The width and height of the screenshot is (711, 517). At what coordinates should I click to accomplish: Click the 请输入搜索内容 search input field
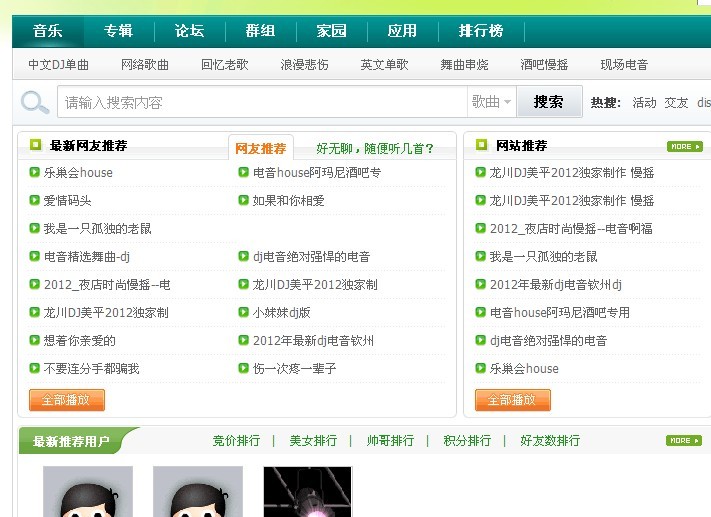click(x=263, y=102)
